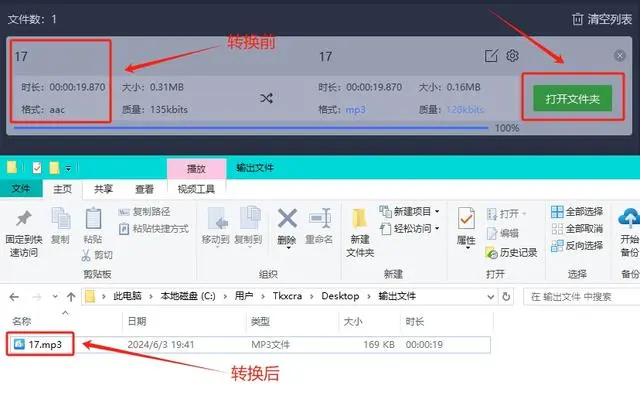
Task: Click 剪切 scissors cut command
Action: (x=97, y=255)
